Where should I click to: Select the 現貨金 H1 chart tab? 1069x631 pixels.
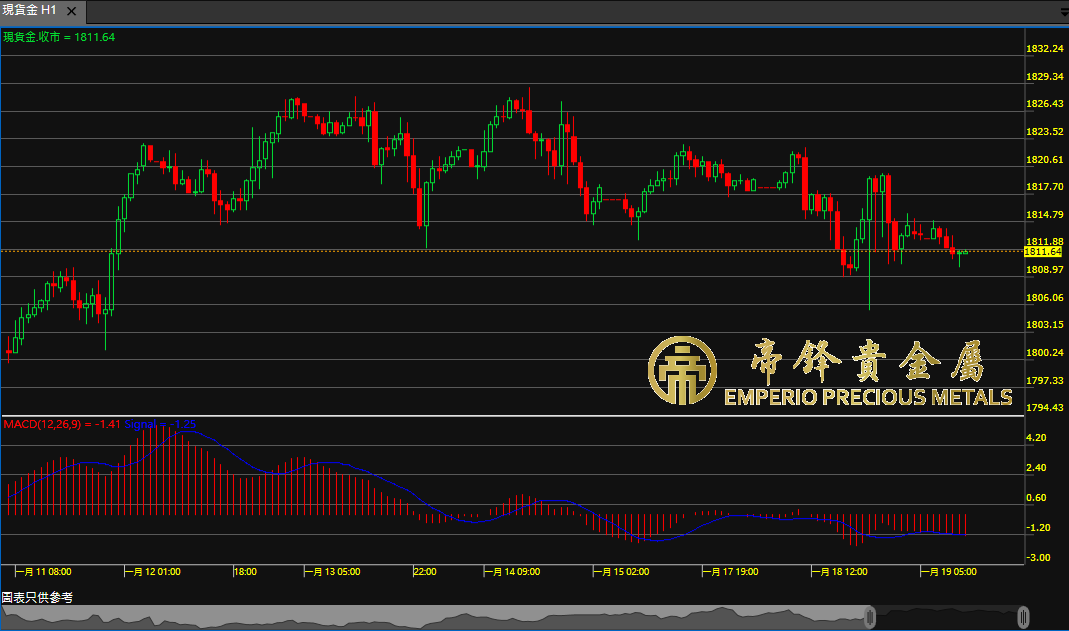(x=42, y=11)
